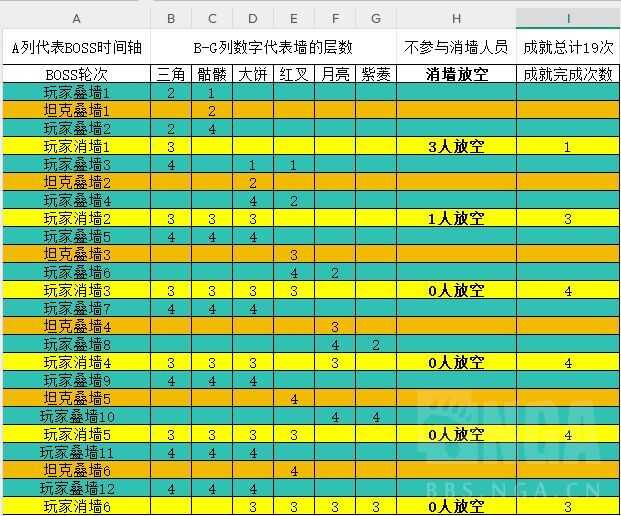Select column G header
The height and width of the screenshot is (516, 621).
point(376,18)
